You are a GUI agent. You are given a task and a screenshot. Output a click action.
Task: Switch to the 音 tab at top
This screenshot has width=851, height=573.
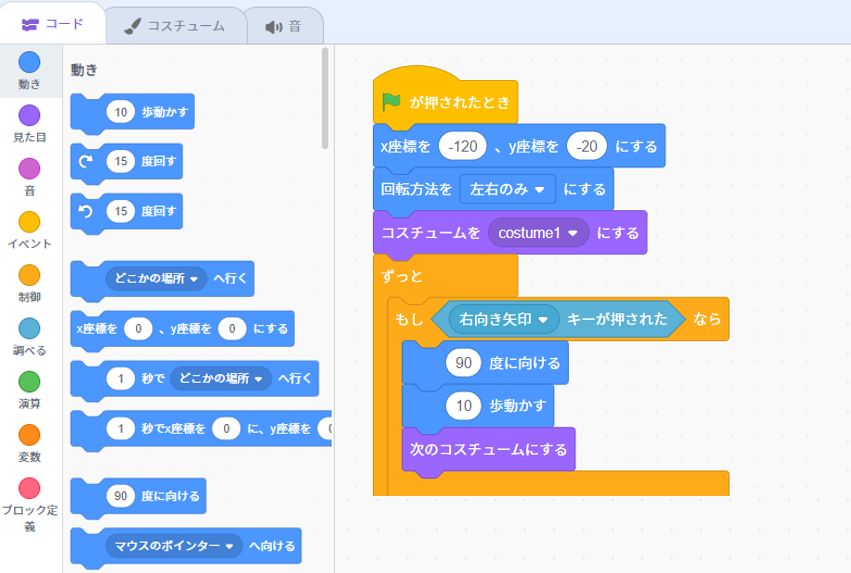[x=284, y=26]
